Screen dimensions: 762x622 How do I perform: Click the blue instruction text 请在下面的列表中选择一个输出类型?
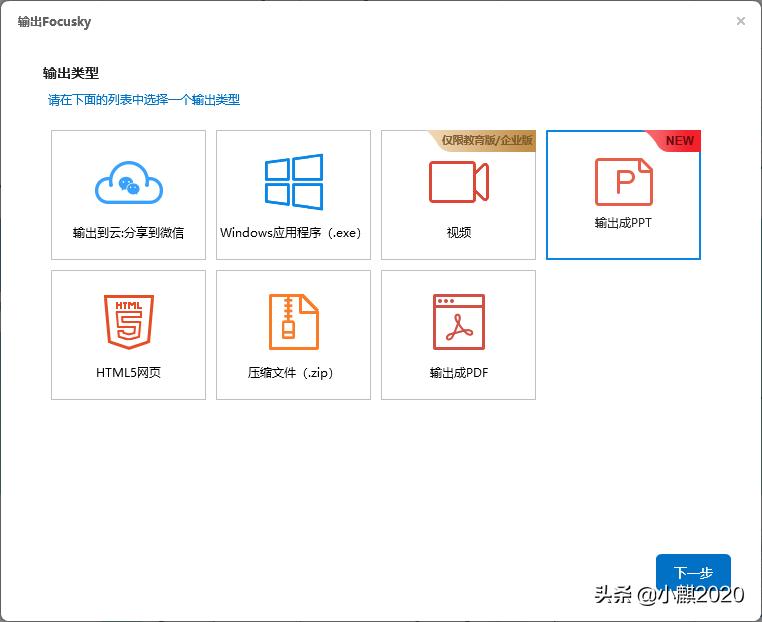click(144, 100)
